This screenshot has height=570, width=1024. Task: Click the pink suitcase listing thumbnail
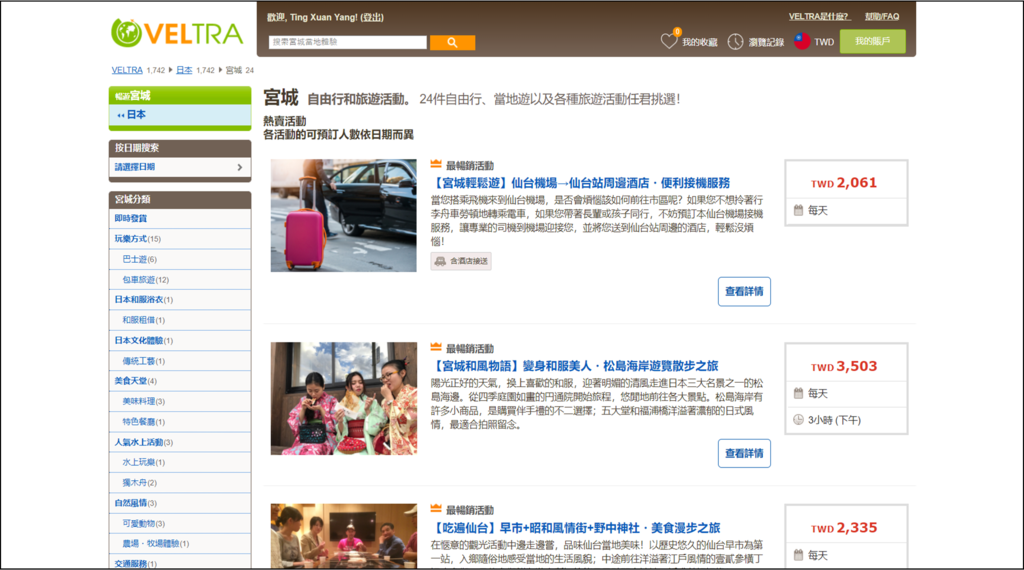[344, 215]
